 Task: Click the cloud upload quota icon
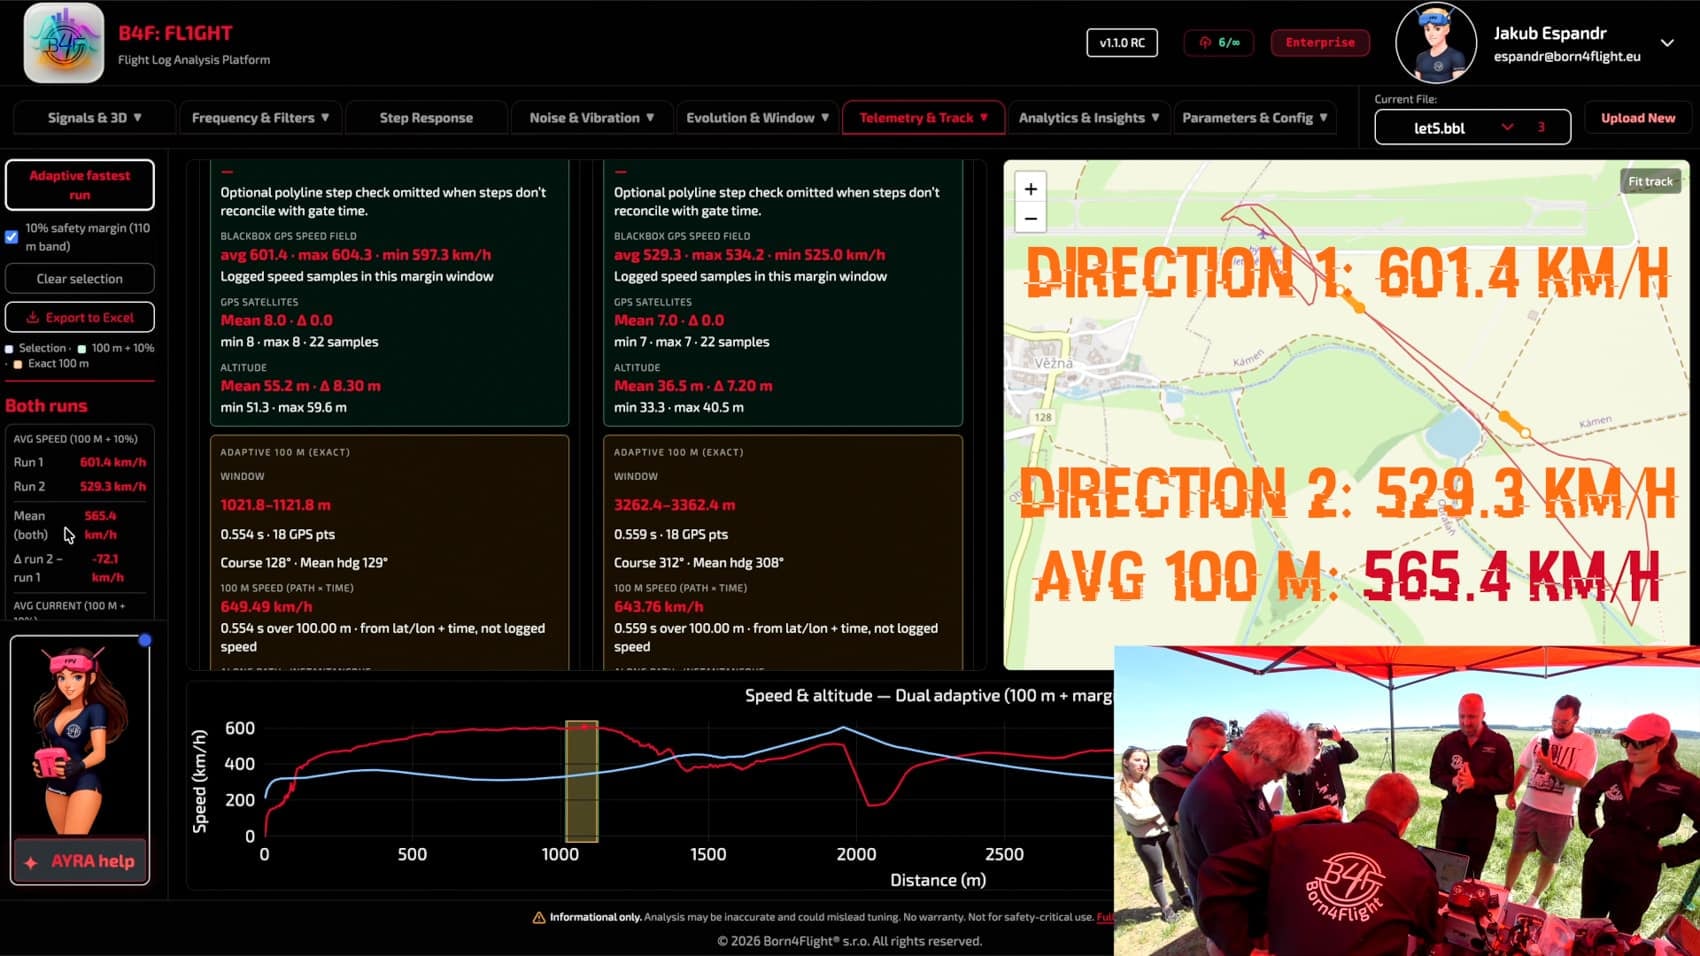[x=1205, y=43]
